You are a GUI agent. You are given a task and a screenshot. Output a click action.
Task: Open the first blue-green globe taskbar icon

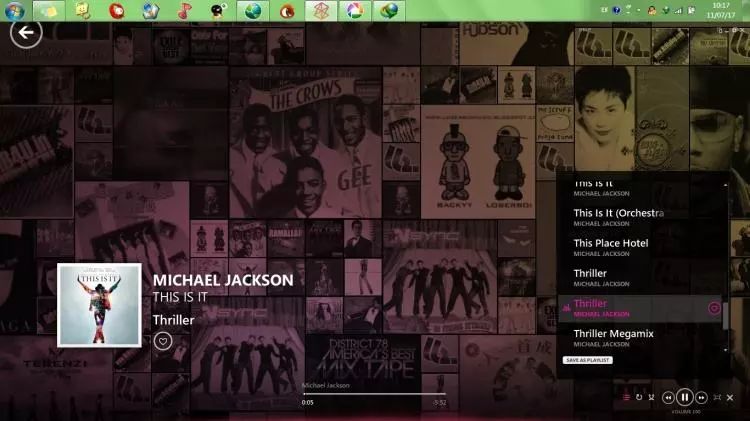(253, 11)
